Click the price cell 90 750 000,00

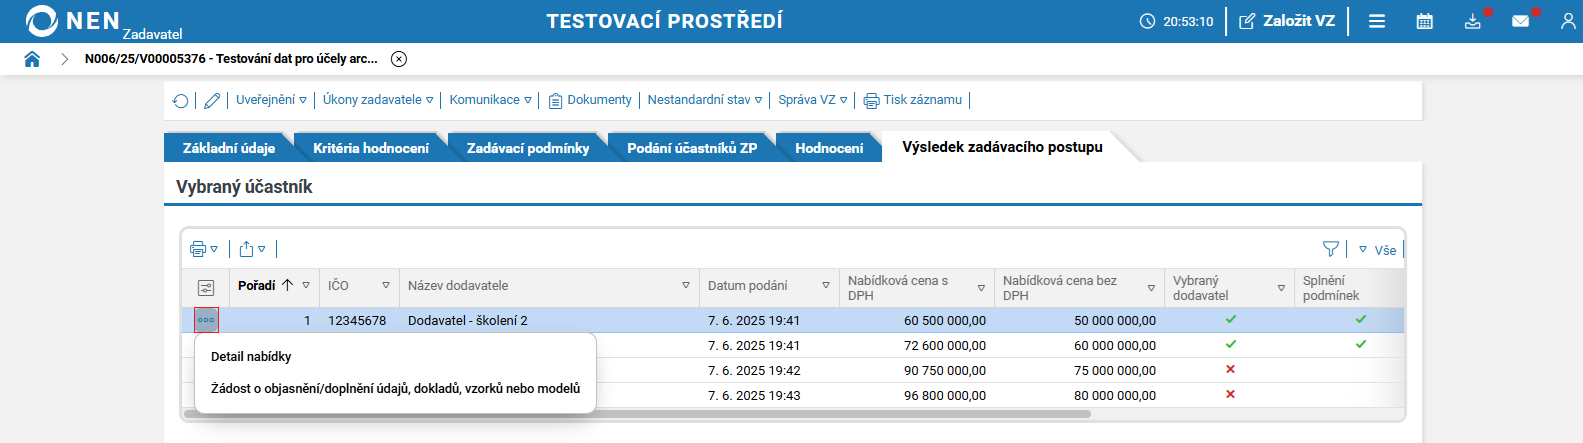[945, 371]
